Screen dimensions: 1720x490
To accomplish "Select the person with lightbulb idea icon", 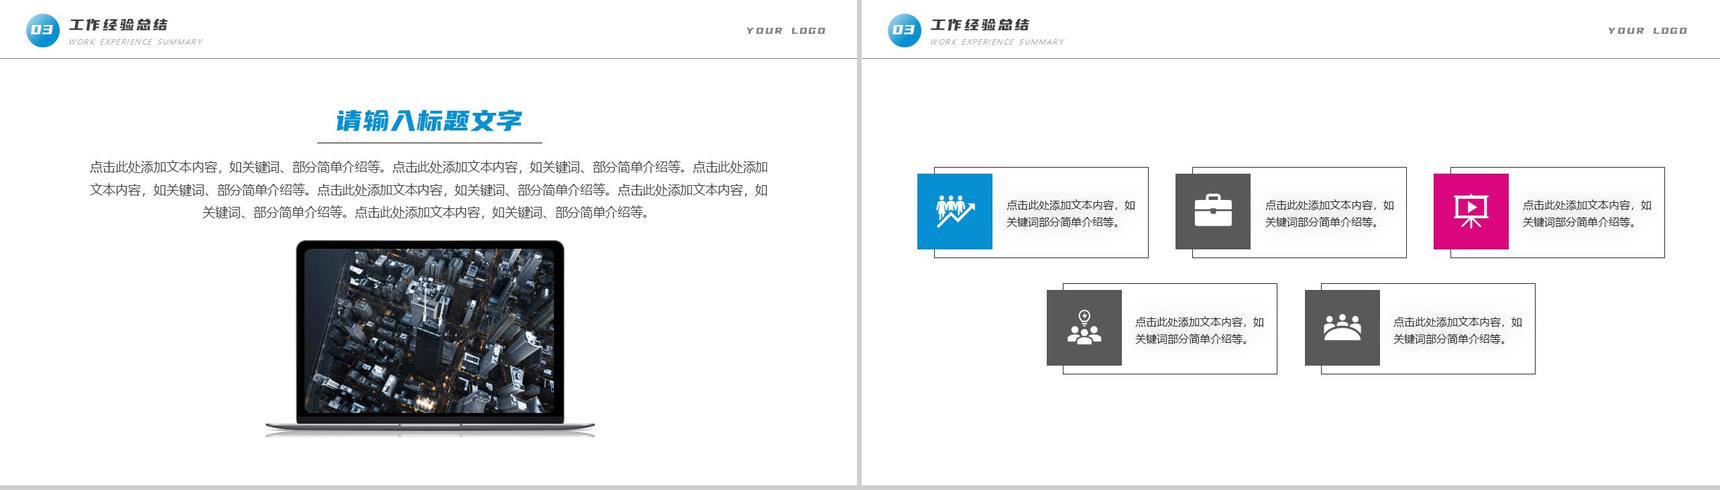I will tap(1084, 328).
